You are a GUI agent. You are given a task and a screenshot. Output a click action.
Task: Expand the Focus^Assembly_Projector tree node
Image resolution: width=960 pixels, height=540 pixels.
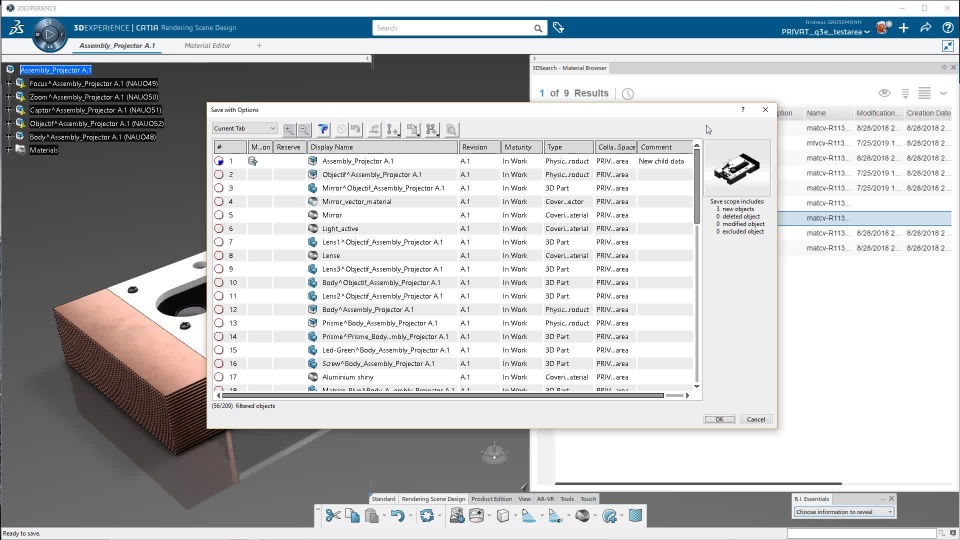point(8,83)
